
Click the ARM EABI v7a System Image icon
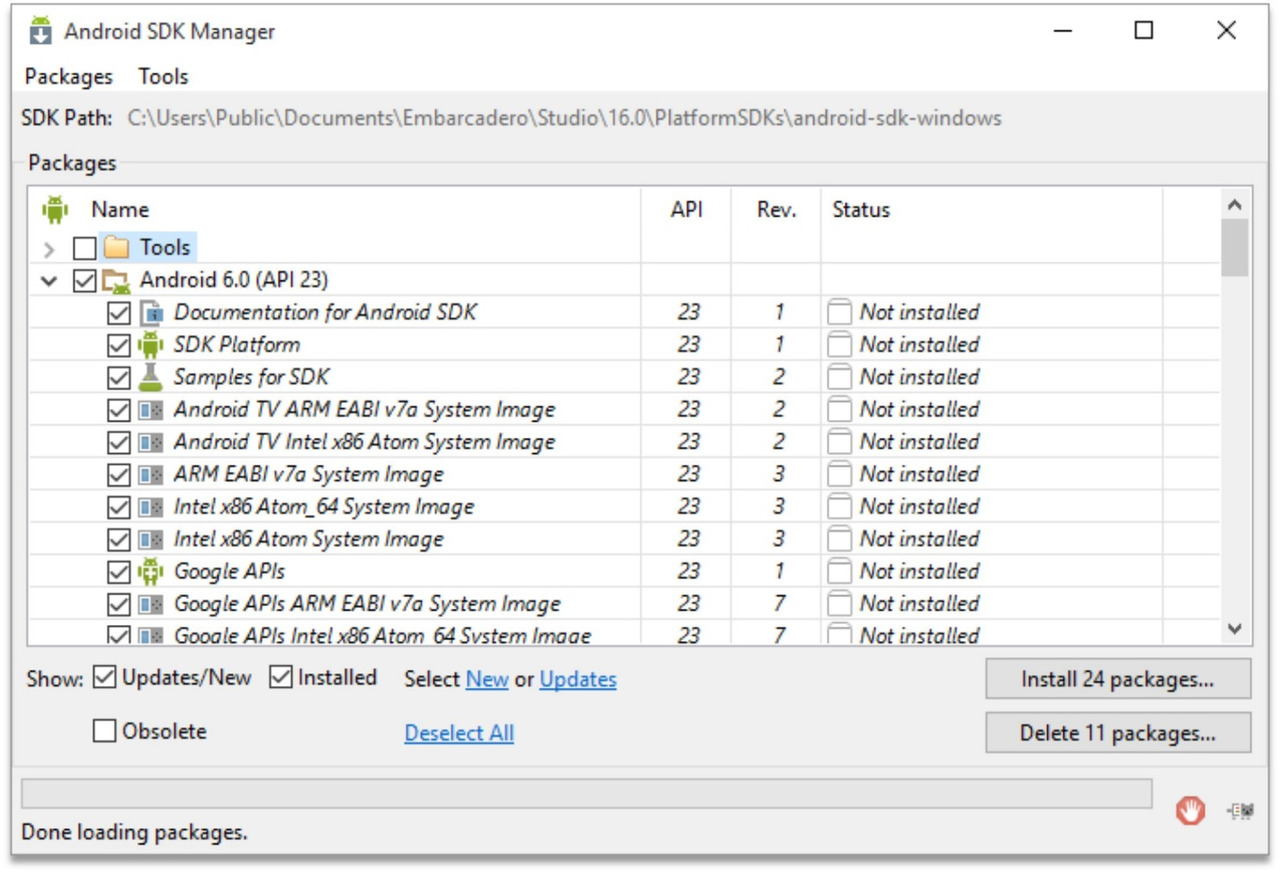pyautogui.click(x=150, y=474)
